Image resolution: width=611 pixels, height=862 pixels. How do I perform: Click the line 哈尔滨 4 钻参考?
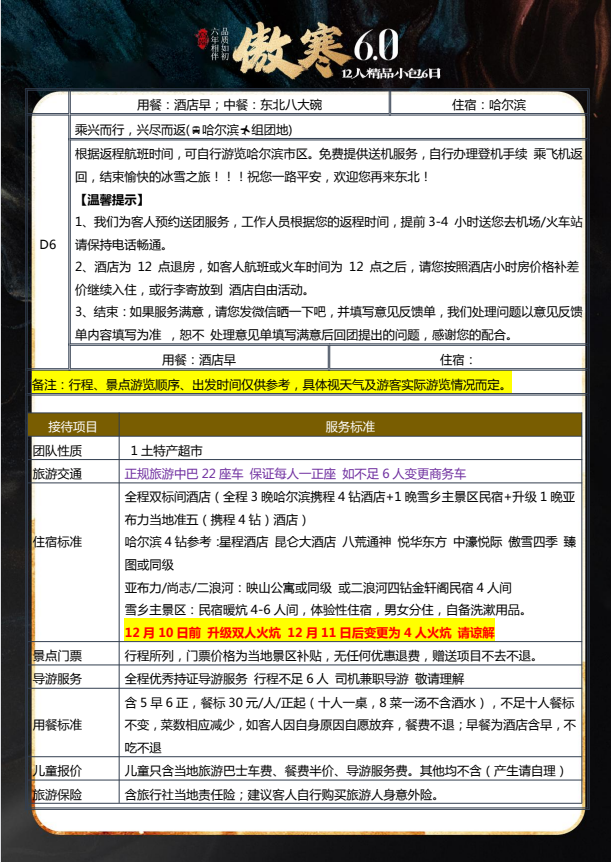pyautogui.click(x=350, y=553)
